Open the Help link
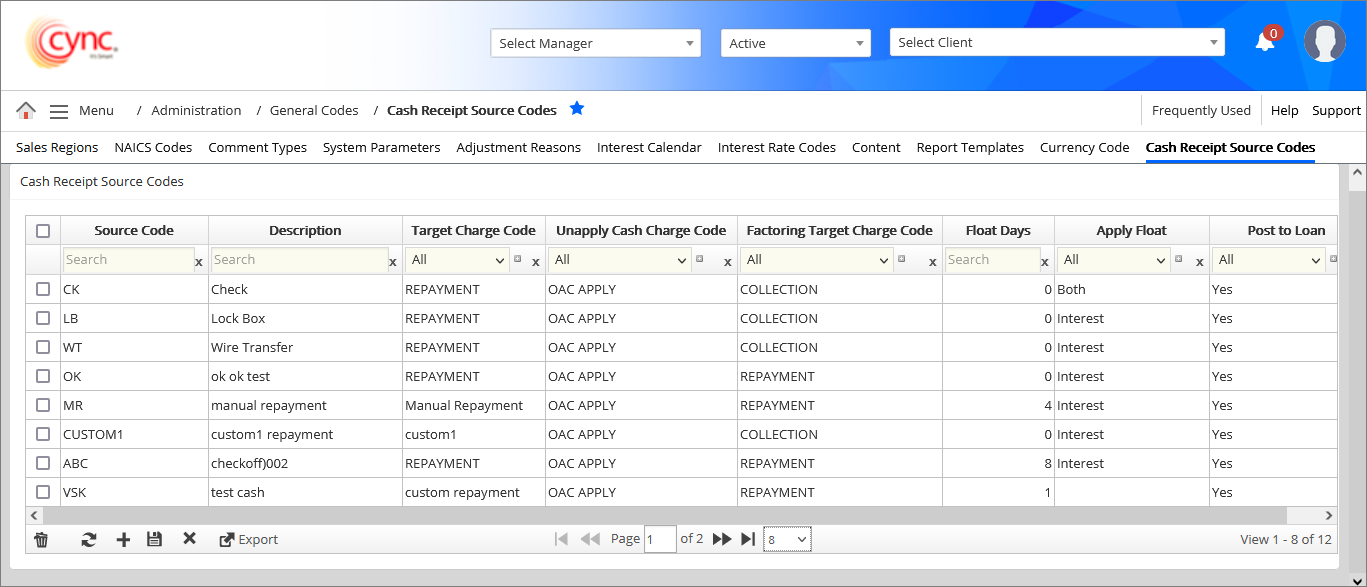The width and height of the screenshot is (1367, 587). coord(1284,110)
